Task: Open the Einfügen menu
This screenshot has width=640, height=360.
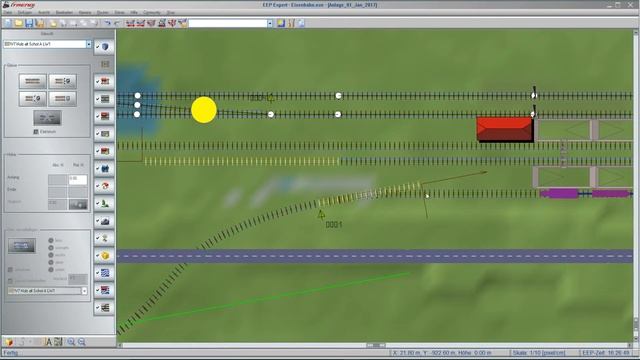Action: coord(24,13)
